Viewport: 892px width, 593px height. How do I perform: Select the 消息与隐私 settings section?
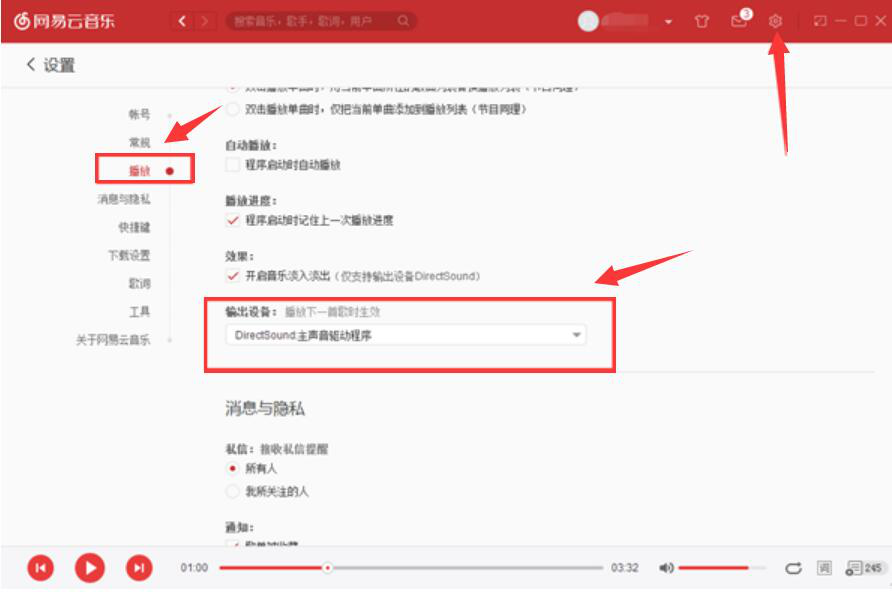124,199
